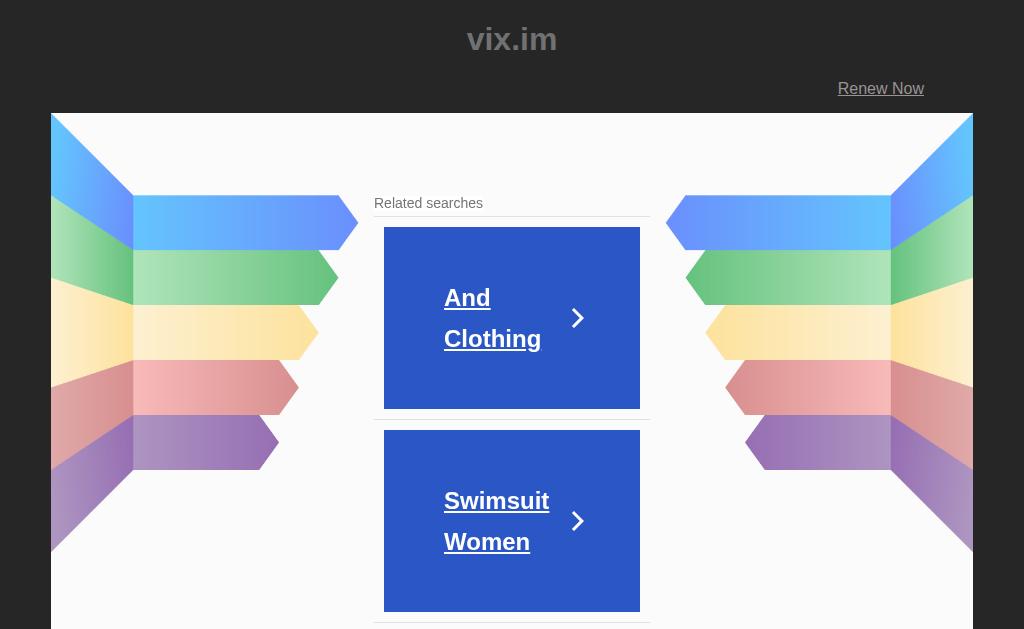Image resolution: width=1024 pixels, height=629 pixels.
Task: Click the Related searches label
Action: click(428, 203)
